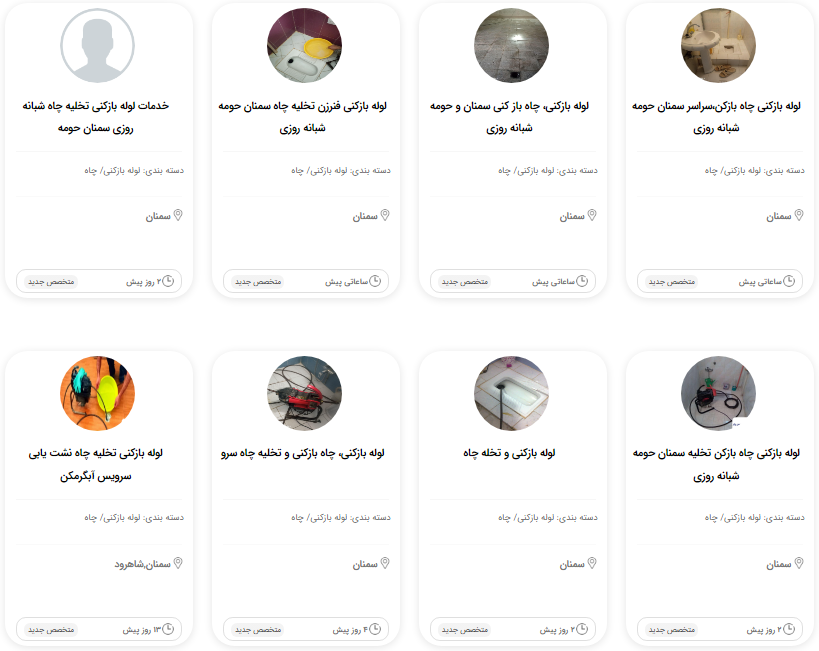The width and height of the screenshot is (819, 651).
Task: Click clock icon beside ۱۳ روز پیش
Action: pyautogui.click(x=168, y=629)
